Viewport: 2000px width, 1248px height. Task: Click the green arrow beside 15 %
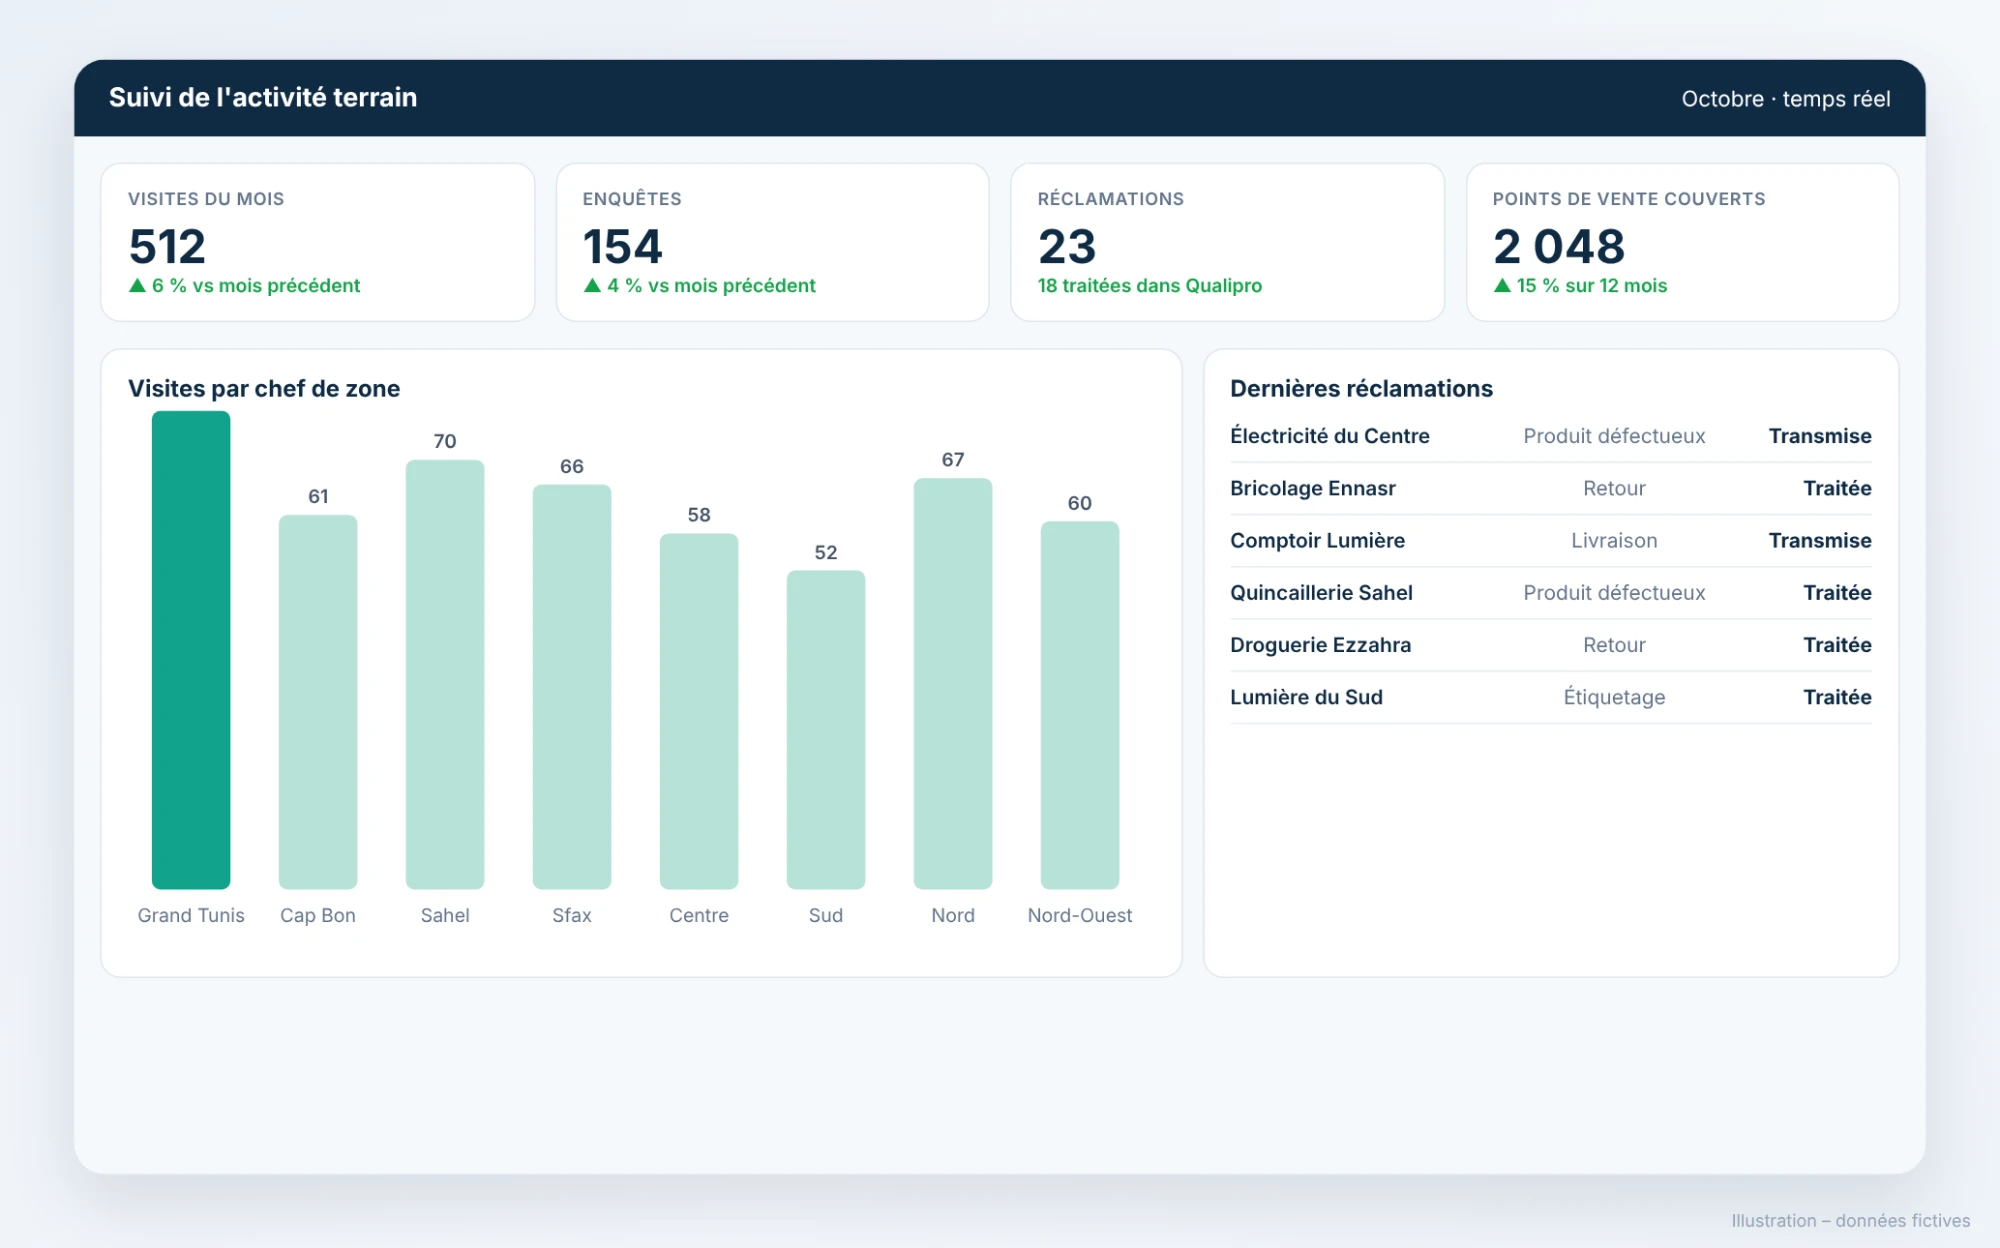click(x=1502, y=286)
